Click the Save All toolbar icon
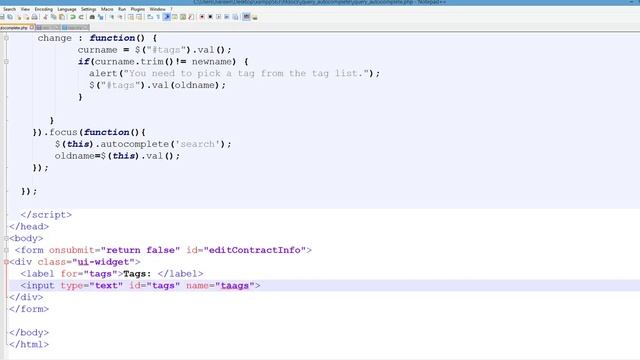Image resolution: width=640 pixels, height=360 pixels. click(x=10, y=17)
